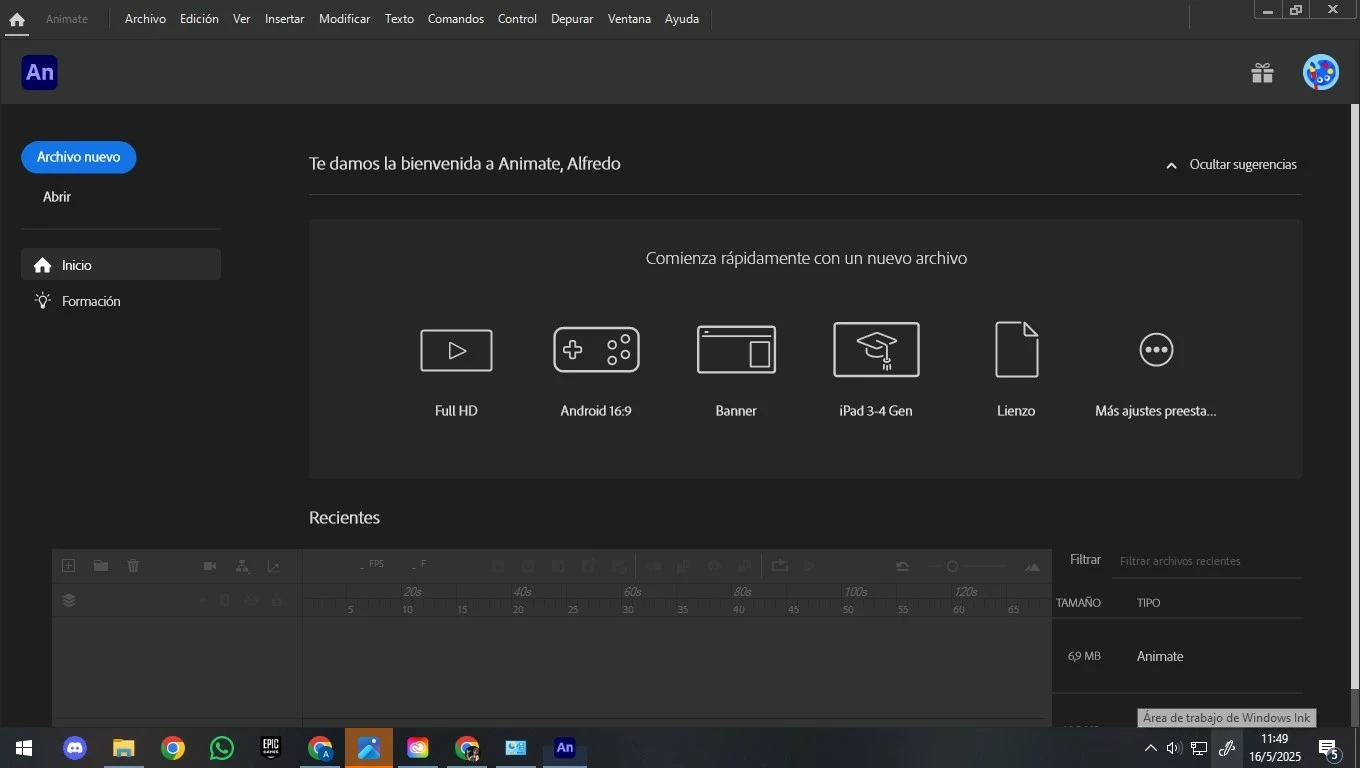Open Epic Games launcher from the taskbar
The width and height of the screenshot is (1360, 768).
[271, 748]
